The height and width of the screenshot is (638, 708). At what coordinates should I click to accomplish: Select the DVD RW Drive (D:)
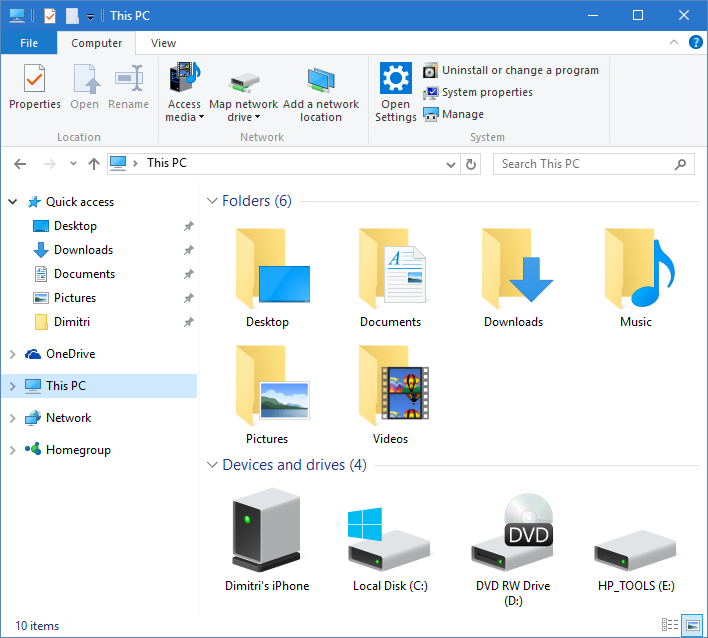click(513, 533)
